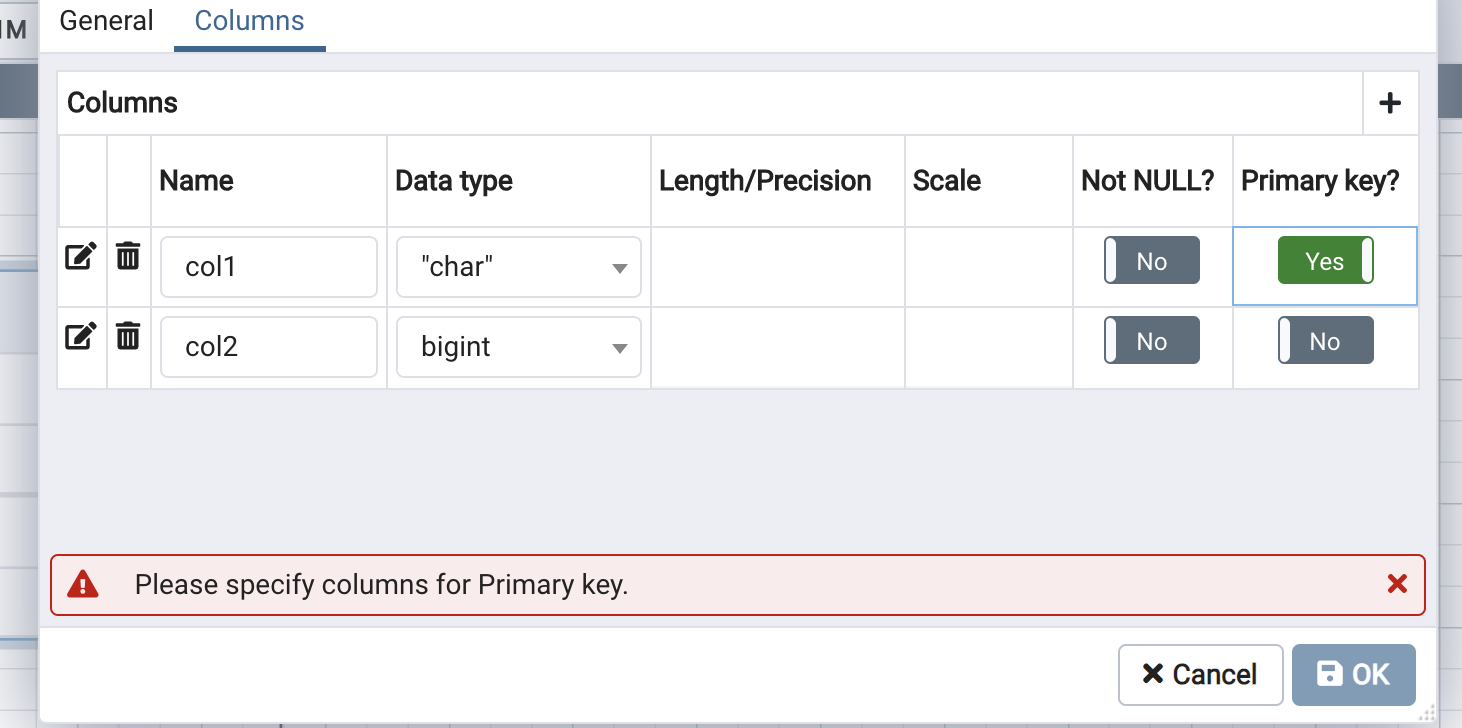Switch to the General tab

pos(106,21)
